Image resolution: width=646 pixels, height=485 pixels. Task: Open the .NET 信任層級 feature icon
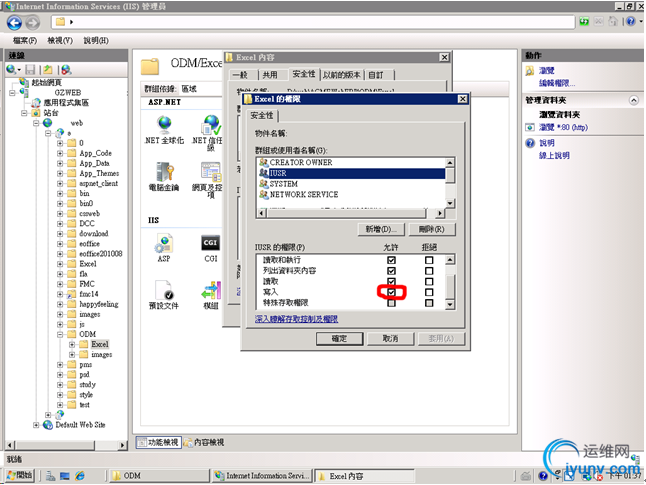211,124
